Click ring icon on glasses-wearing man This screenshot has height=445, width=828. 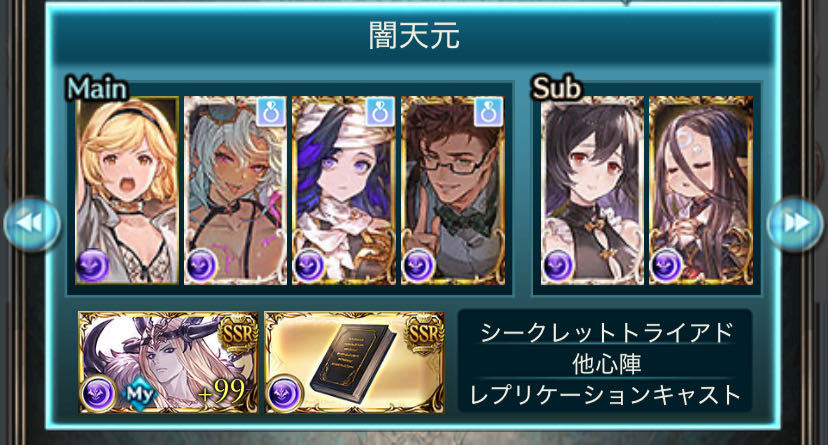488,112
